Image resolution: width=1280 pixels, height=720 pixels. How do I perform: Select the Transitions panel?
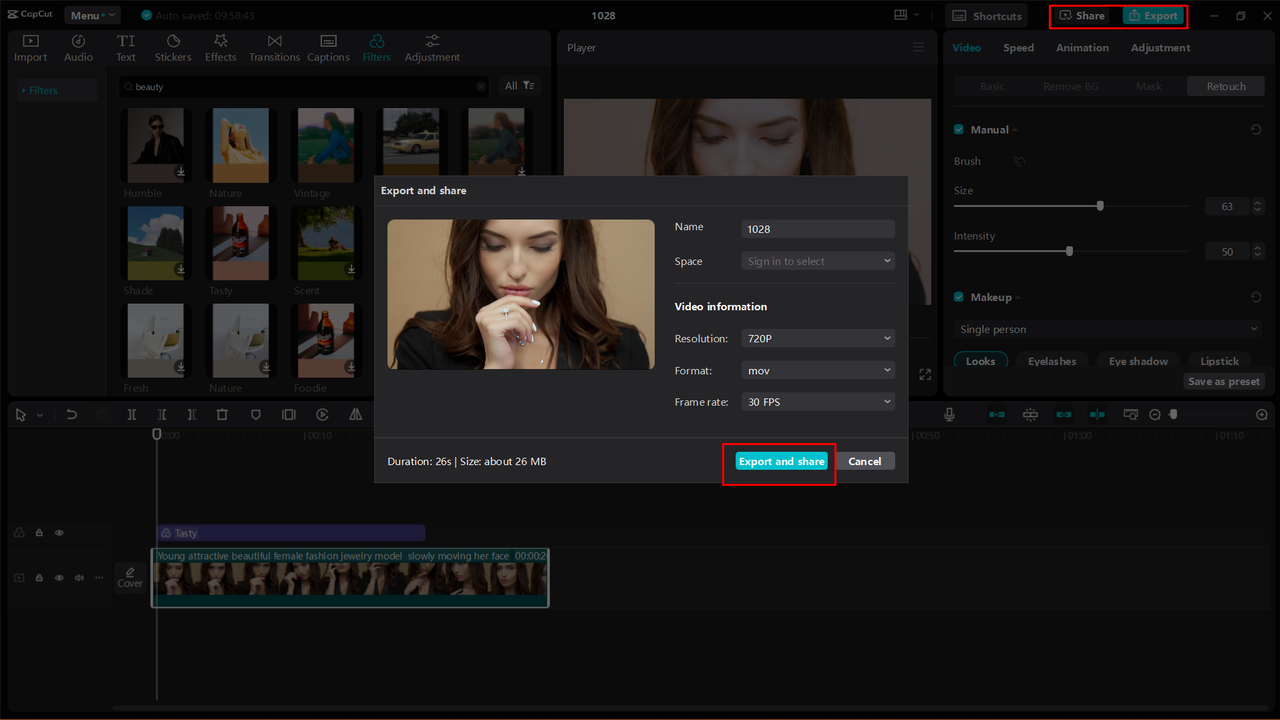click(274, 46)
